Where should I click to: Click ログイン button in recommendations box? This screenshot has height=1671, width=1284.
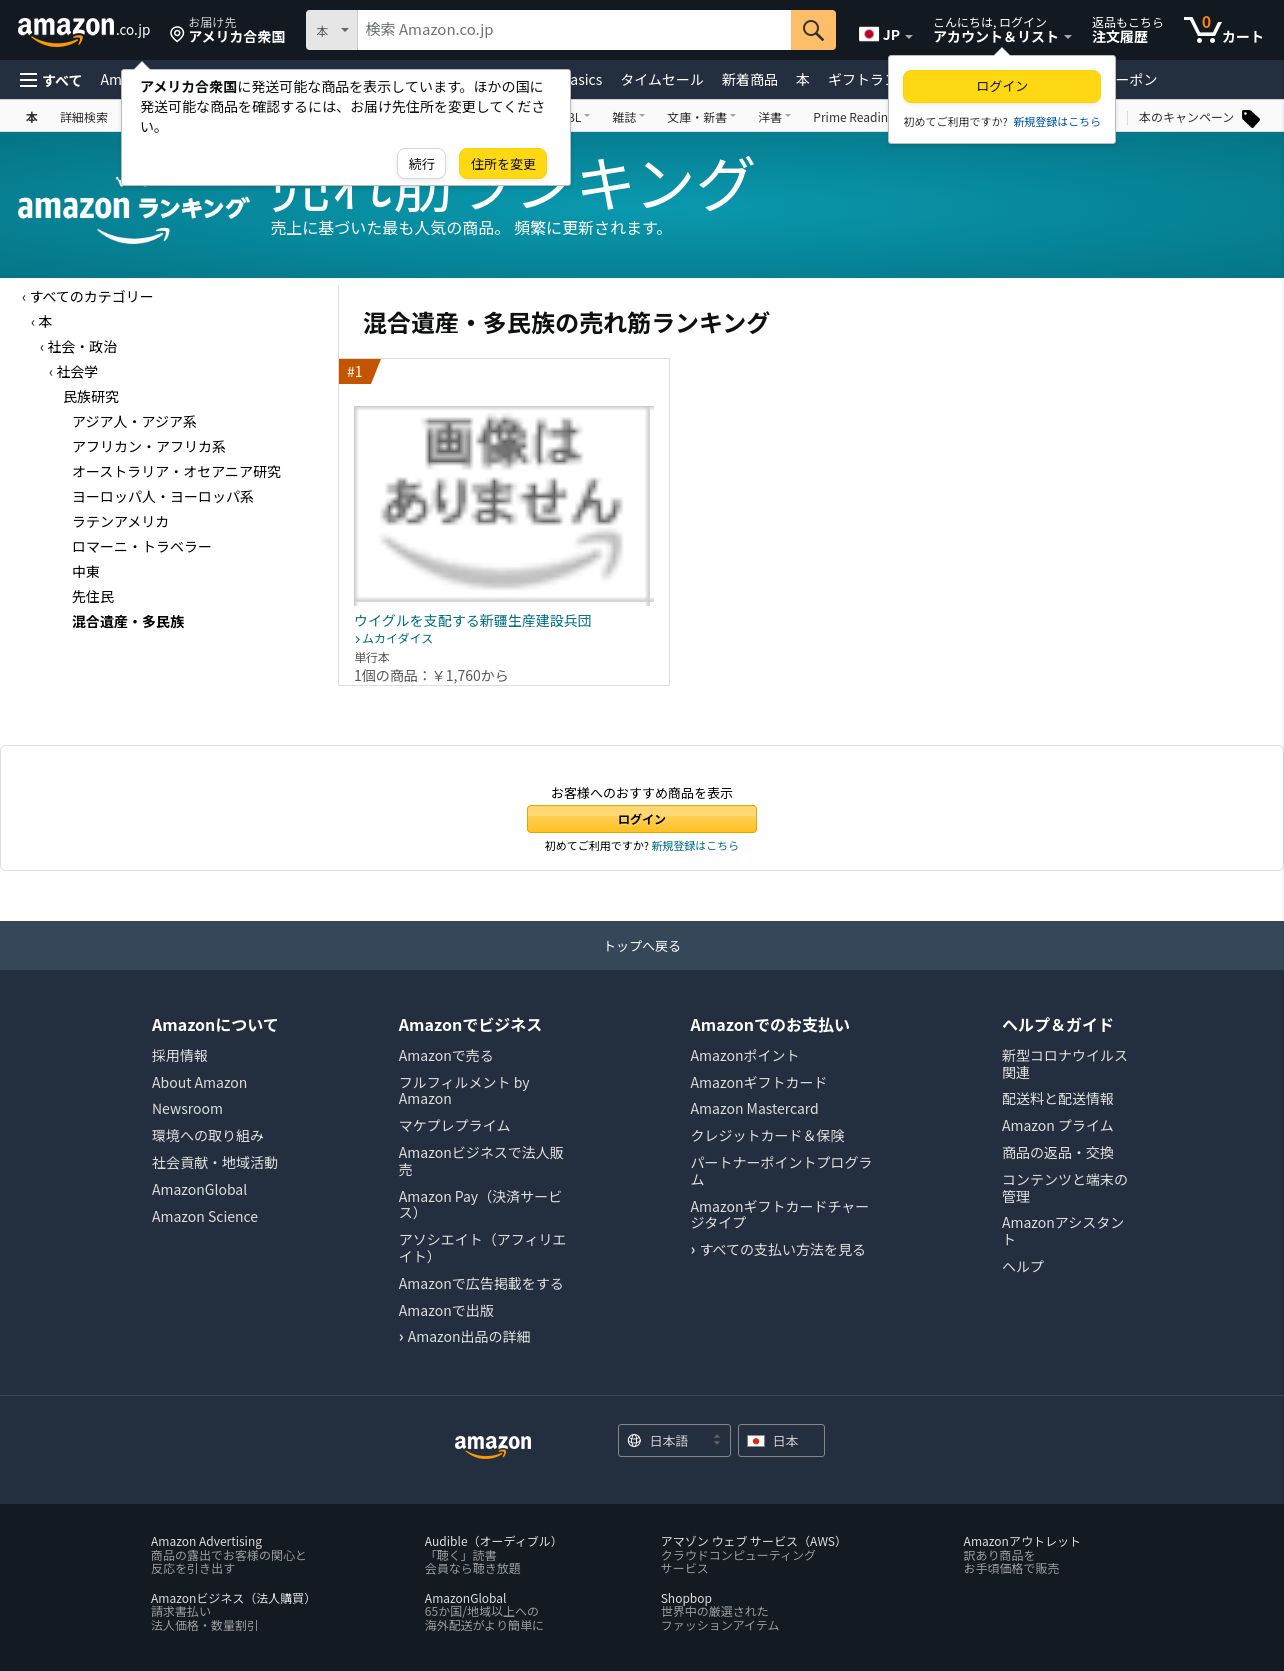pos(641,819)
